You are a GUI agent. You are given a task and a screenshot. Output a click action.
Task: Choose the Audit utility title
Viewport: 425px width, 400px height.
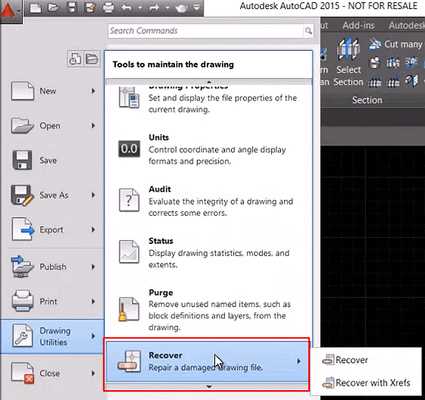coord(160,189)
